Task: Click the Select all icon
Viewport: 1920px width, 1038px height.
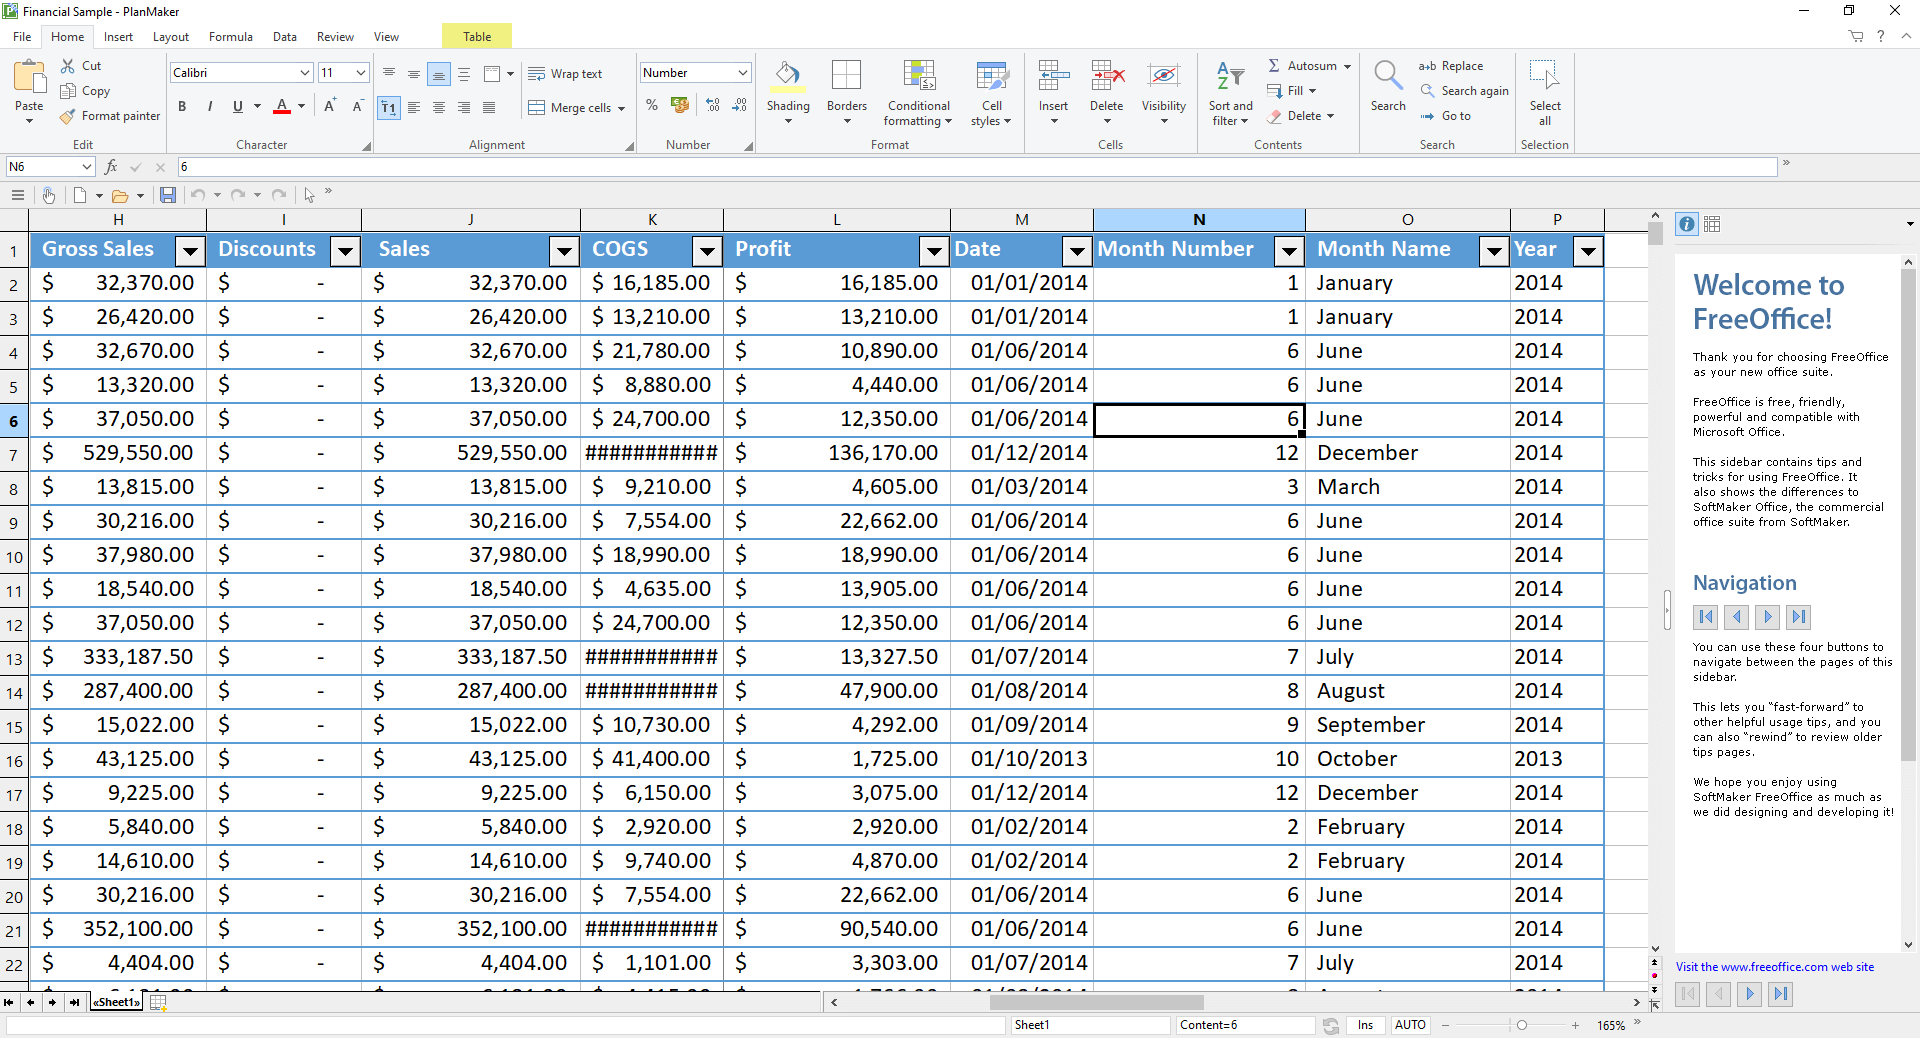Action: pyautogui.click(x=1544, y=76)
